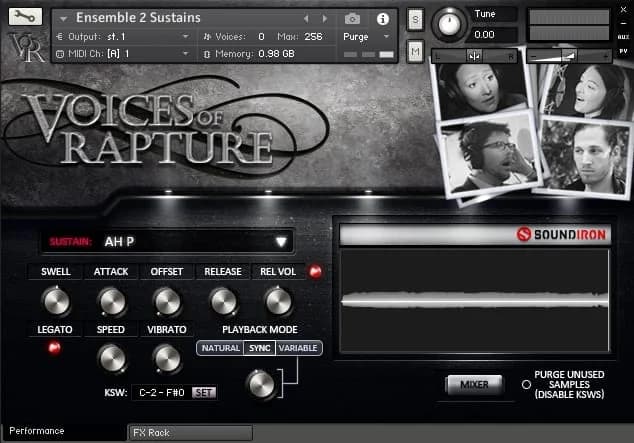Image resolution: width=634 pixels, height=443 pixels.
Task: Open the Purge dropdown menu
Action: pyautogui.click(x=366, y=37)
